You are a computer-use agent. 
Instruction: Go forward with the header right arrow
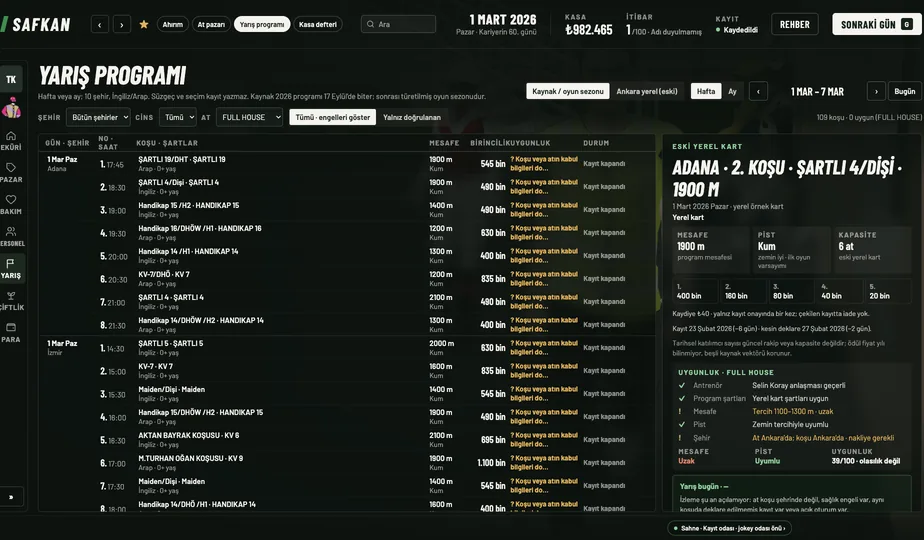pyautogui.click(x=121, y=25)
